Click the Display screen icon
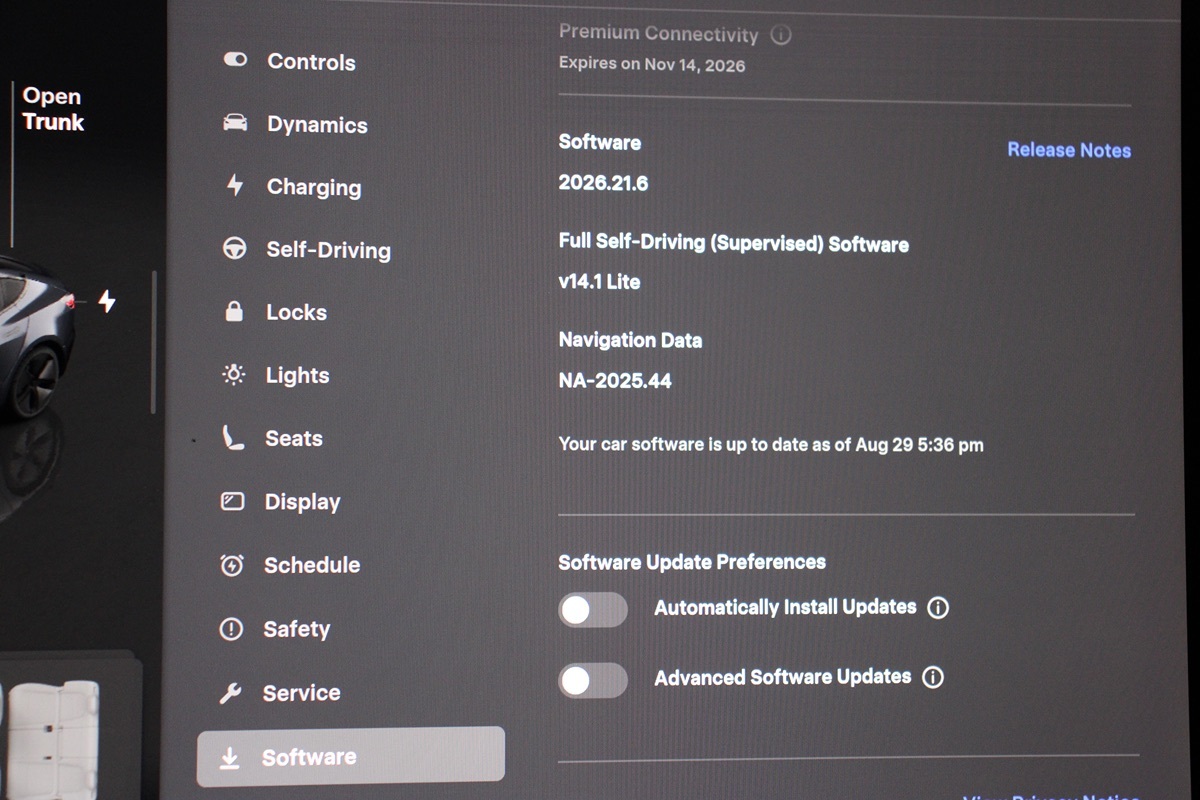Screen dimensions: 1200x800 pos(232,501)
